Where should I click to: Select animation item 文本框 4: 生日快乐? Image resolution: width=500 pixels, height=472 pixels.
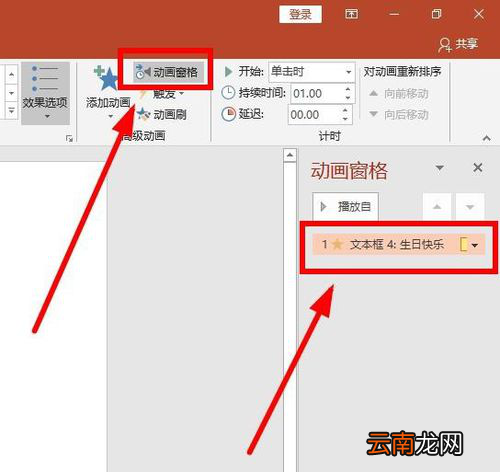click(398, 244)
